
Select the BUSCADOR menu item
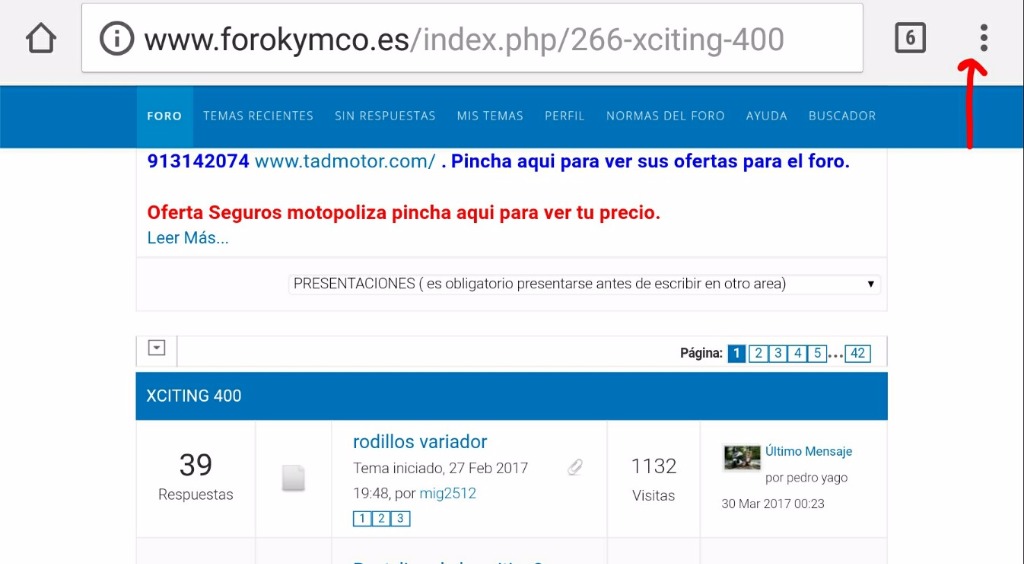(x=842, y=116)
